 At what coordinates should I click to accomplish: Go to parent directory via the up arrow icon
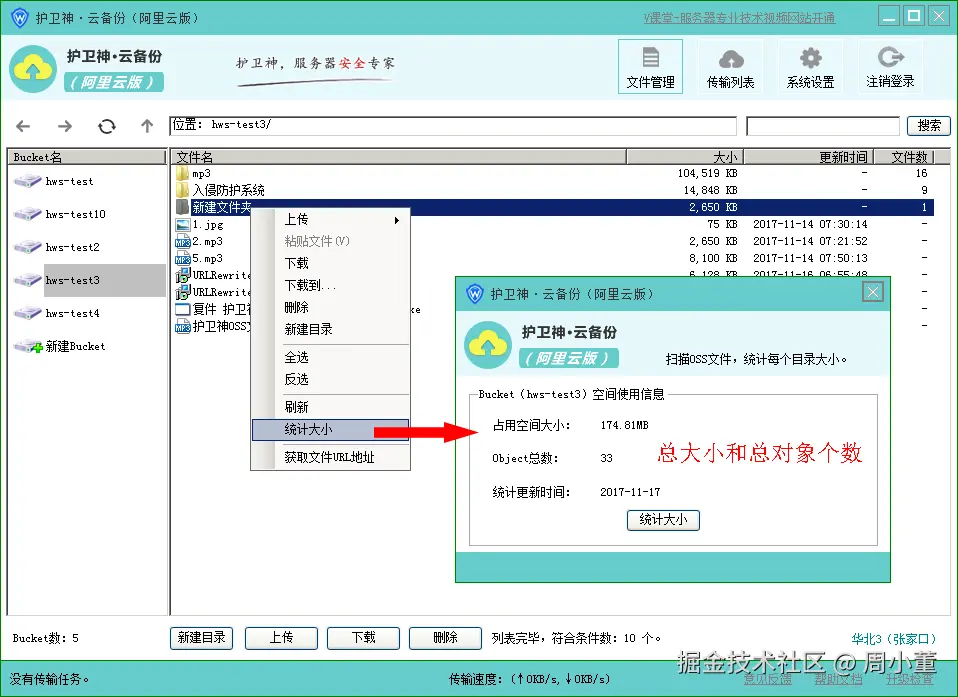tap(146, 126)
